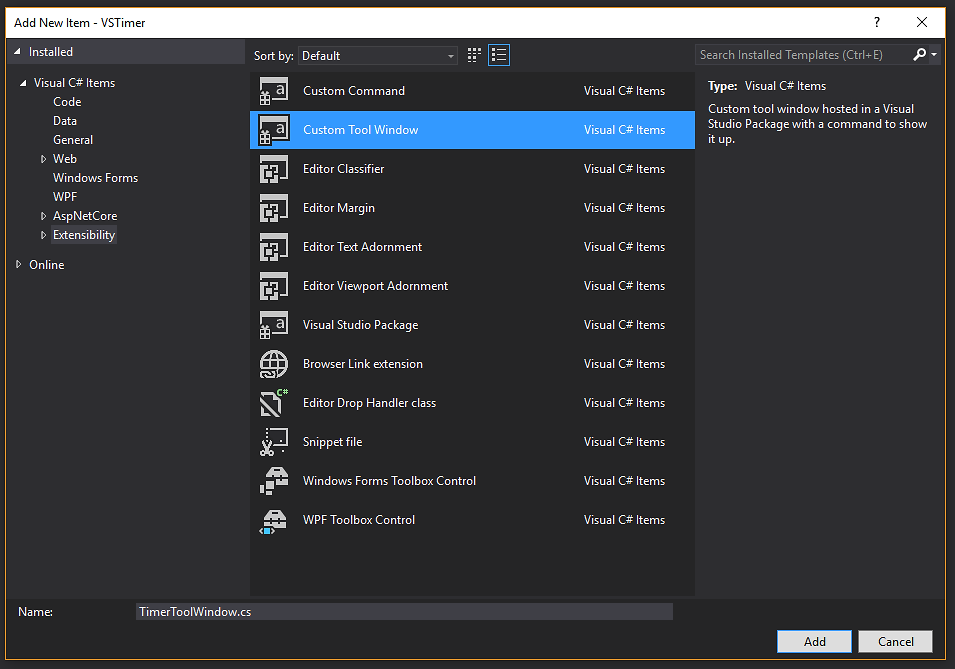This screenshot has width=955, height=669.
Task: Select the Data category
Action: (x=65, y=121)
